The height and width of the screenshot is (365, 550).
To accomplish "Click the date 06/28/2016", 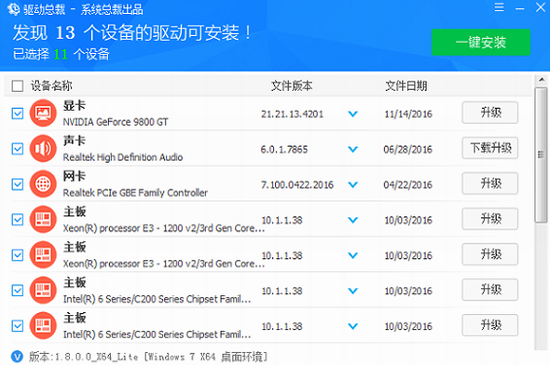I will (x=408, y=150).
